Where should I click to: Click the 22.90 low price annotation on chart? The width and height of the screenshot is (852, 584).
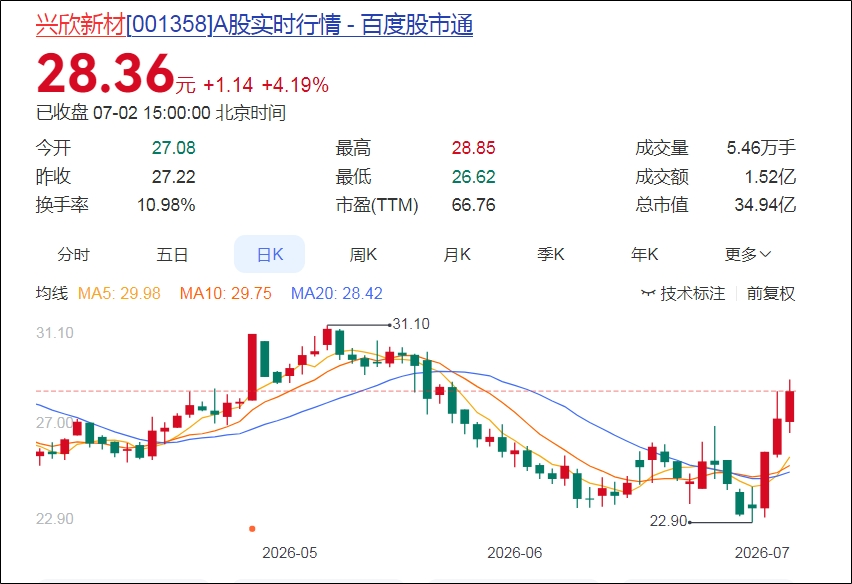[x=668, y=521]
